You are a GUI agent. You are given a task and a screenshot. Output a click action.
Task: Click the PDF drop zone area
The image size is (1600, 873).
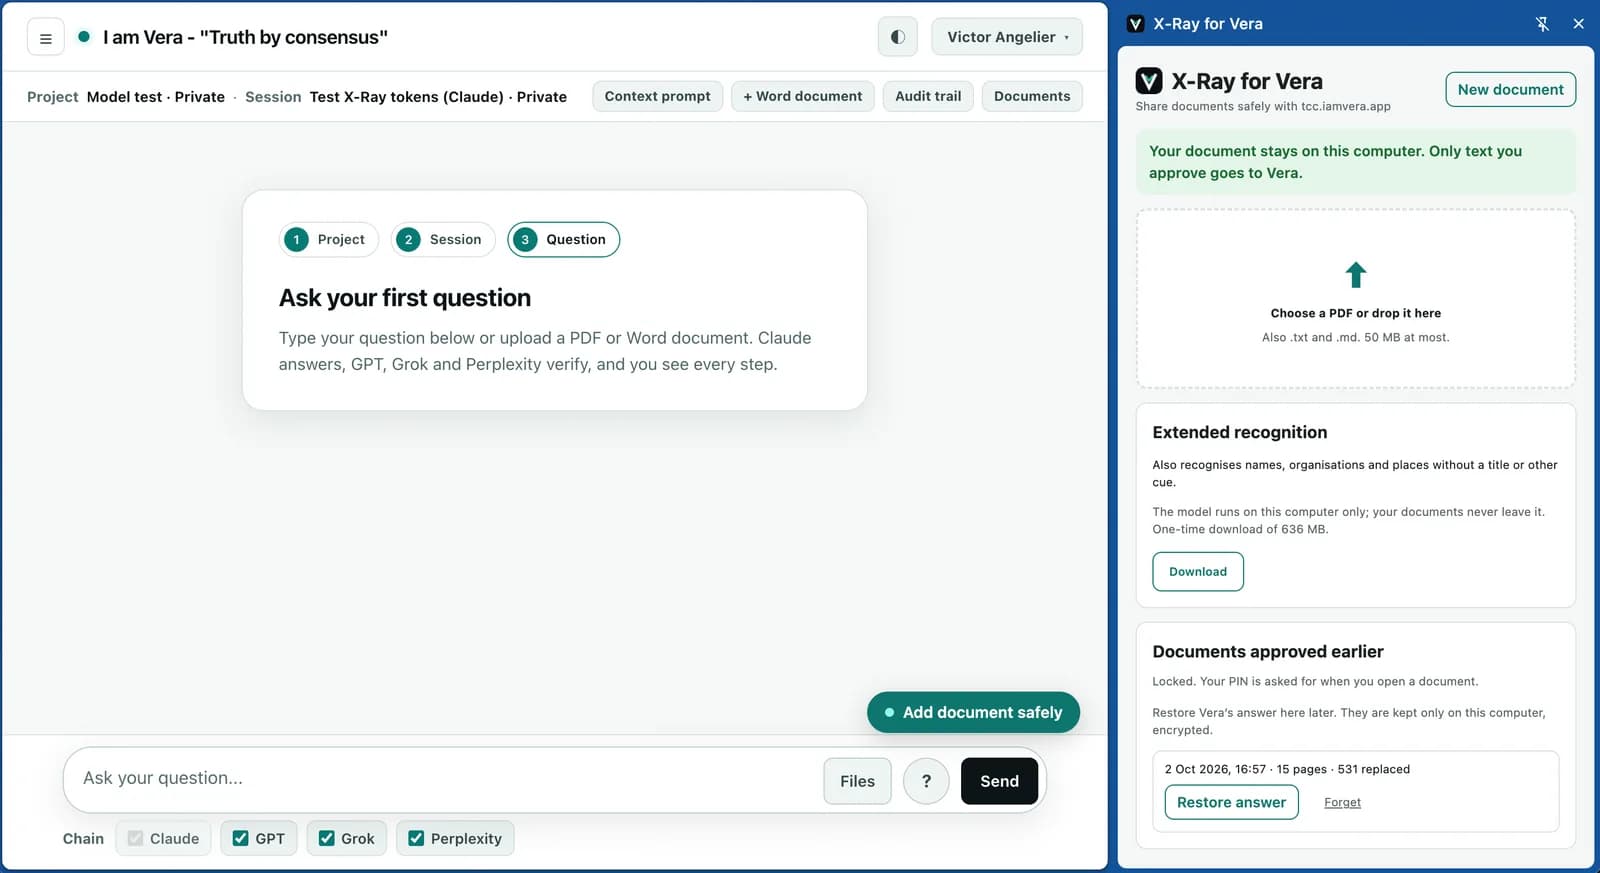coord(1356,298)
